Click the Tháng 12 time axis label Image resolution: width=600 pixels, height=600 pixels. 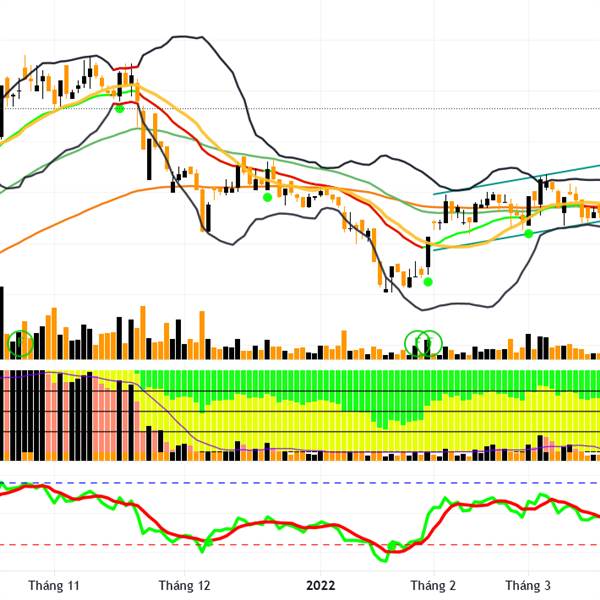click(x=184, y=585)
